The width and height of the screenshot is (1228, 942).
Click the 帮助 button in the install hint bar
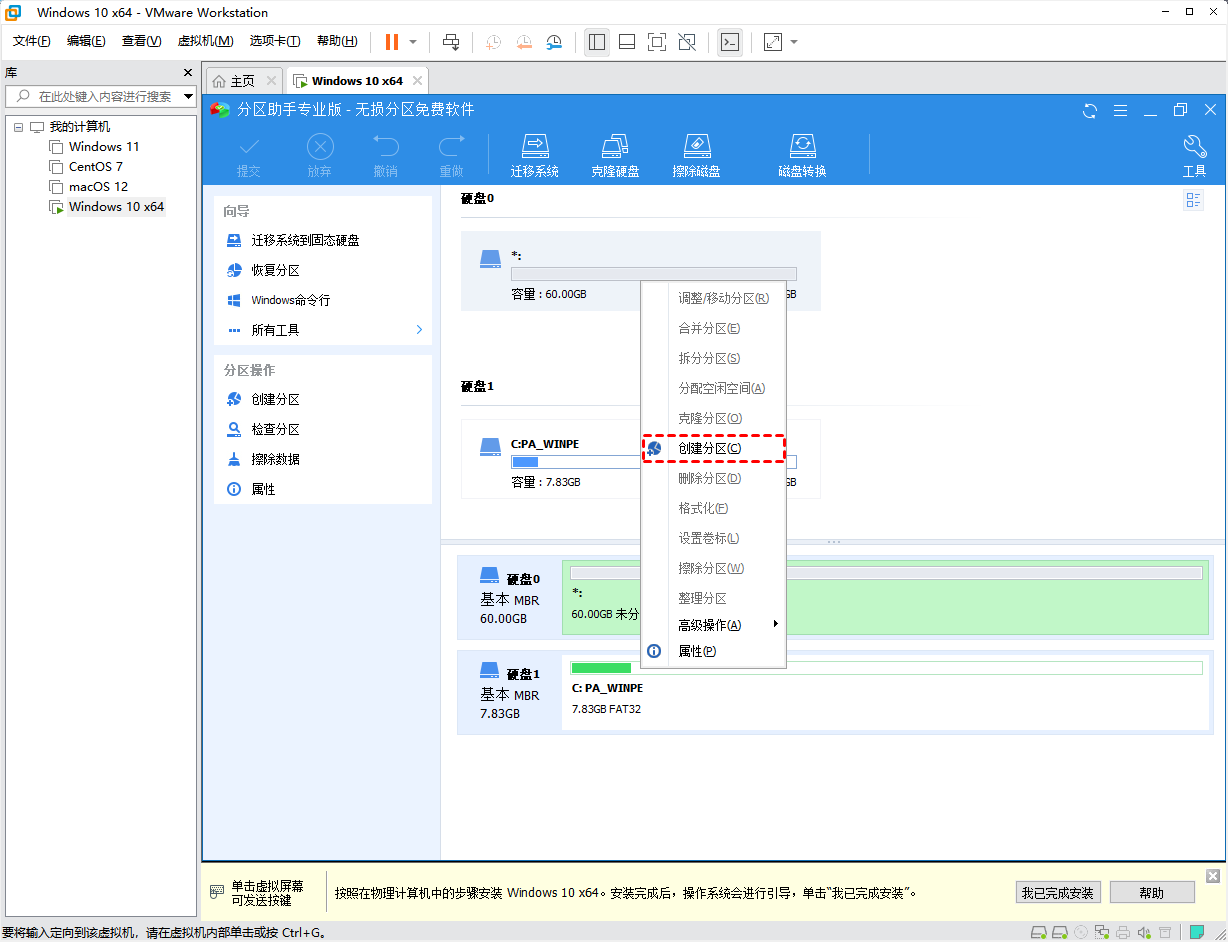1152,893
